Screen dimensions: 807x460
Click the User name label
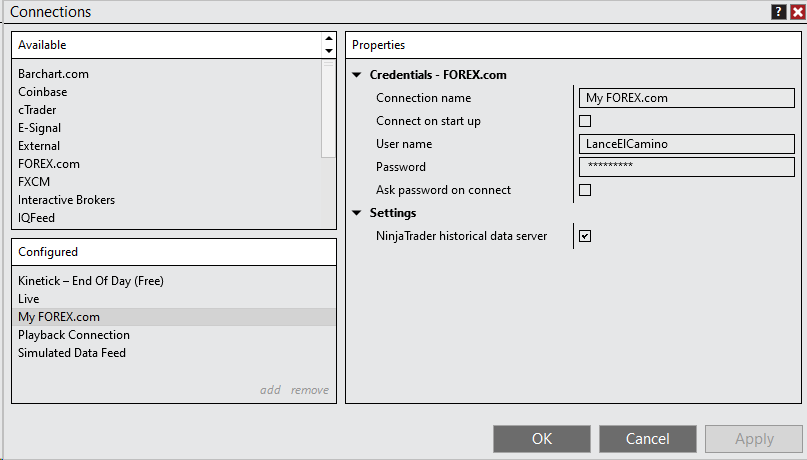click(404, 144)
